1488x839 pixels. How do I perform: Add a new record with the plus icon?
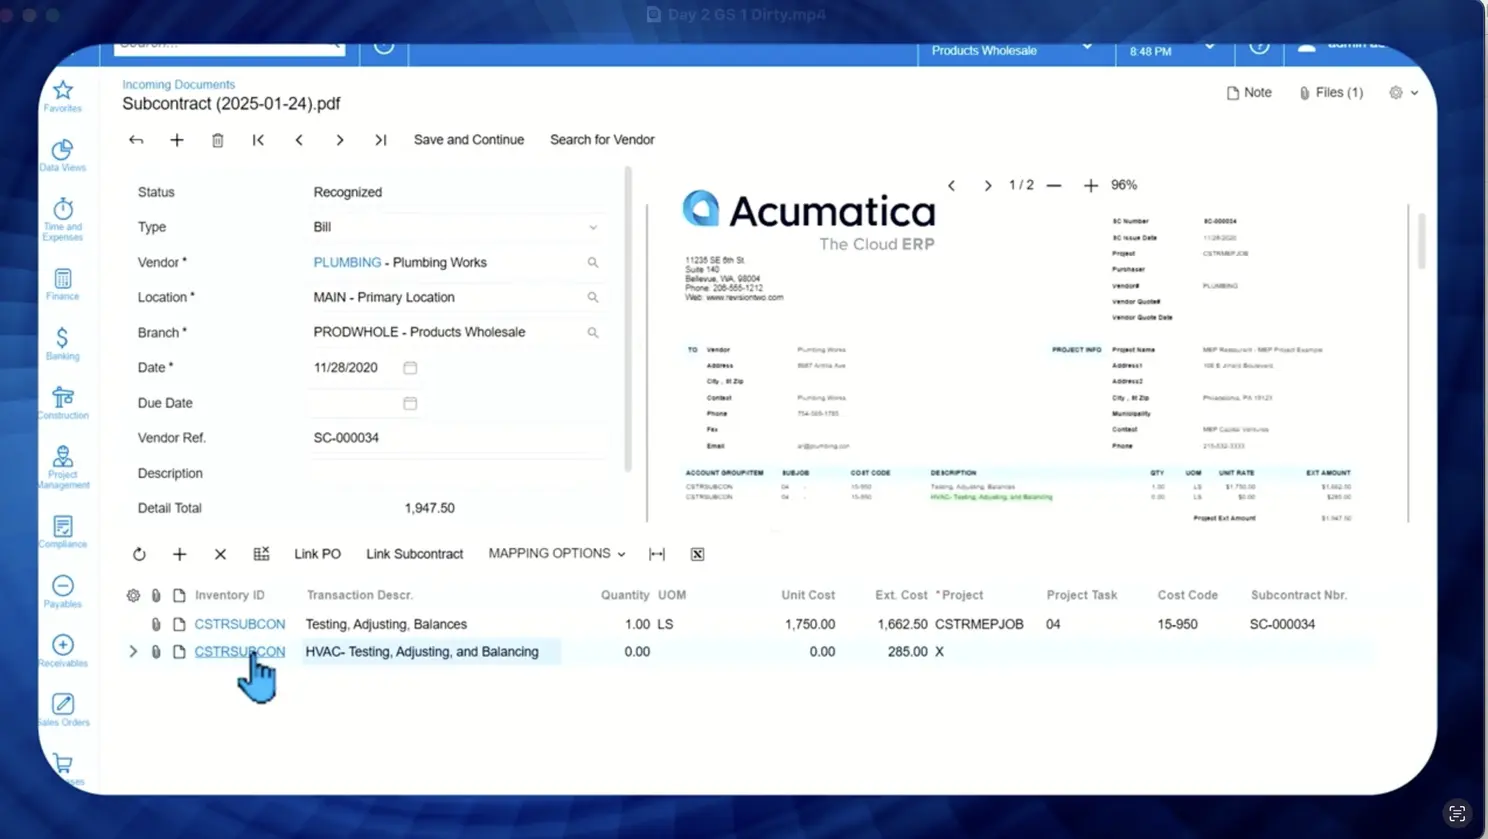pos(177,140)
